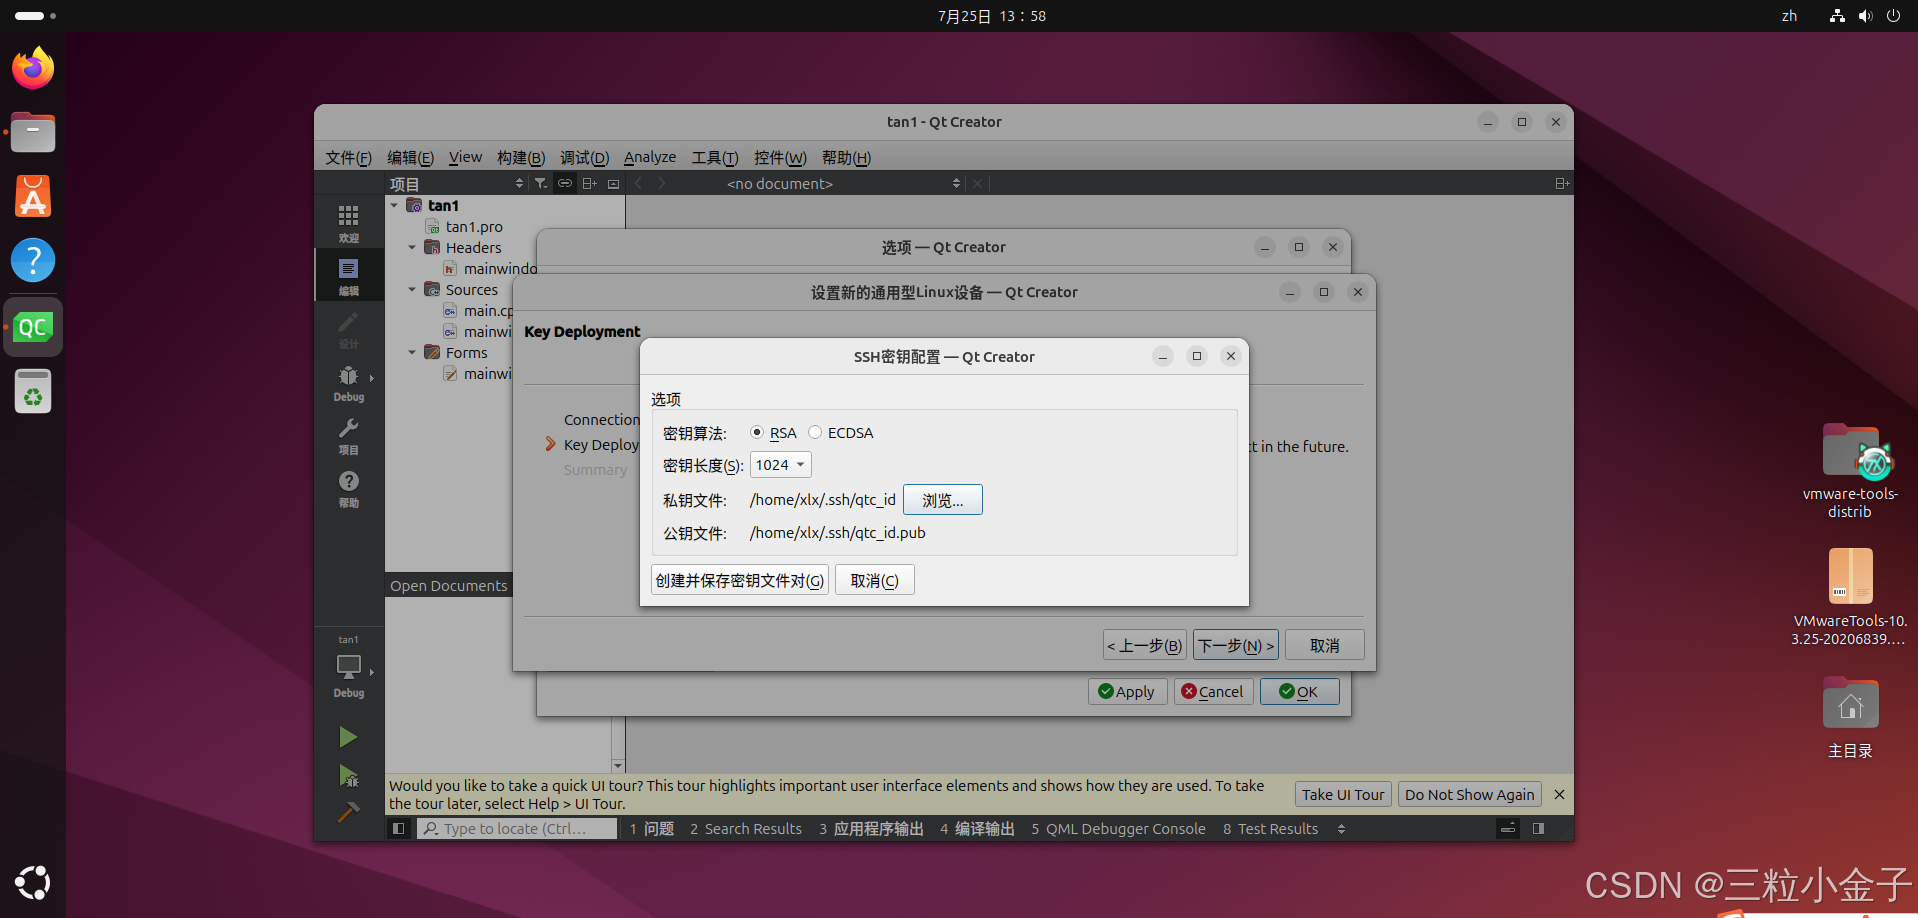This screenshot has height=918, width=1918.
Task: Click the project tree scrollbar down arrow
Action: (x=618, y=766)
